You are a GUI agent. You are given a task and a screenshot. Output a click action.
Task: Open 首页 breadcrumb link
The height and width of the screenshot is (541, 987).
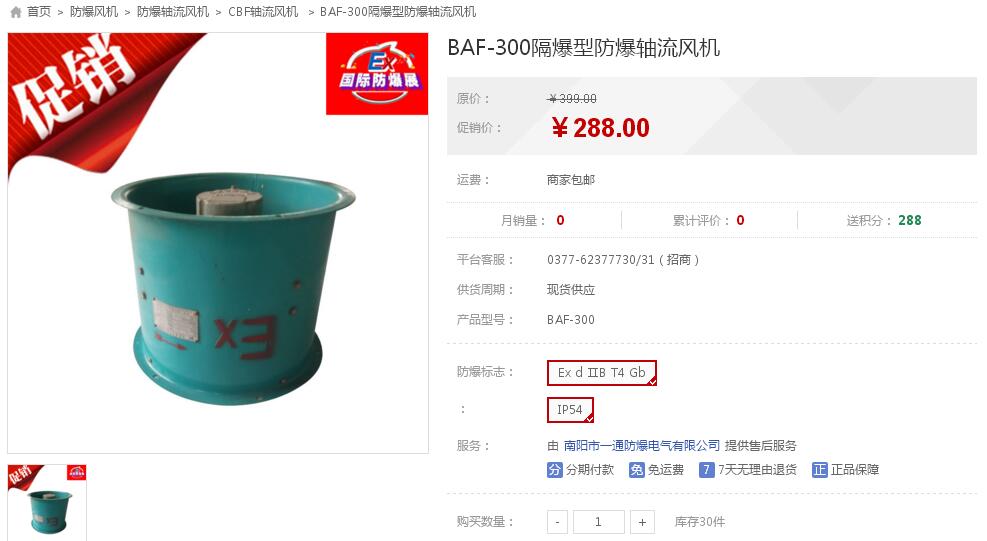coord(39,12)
